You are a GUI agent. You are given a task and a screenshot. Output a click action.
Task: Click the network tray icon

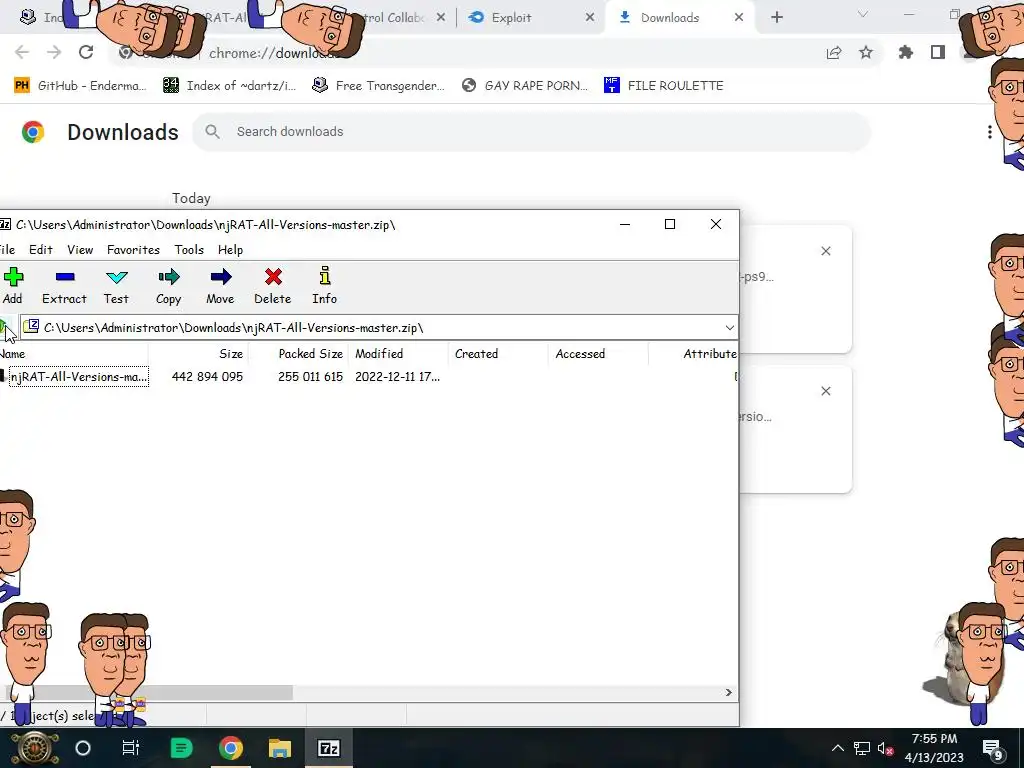point(862,748)
